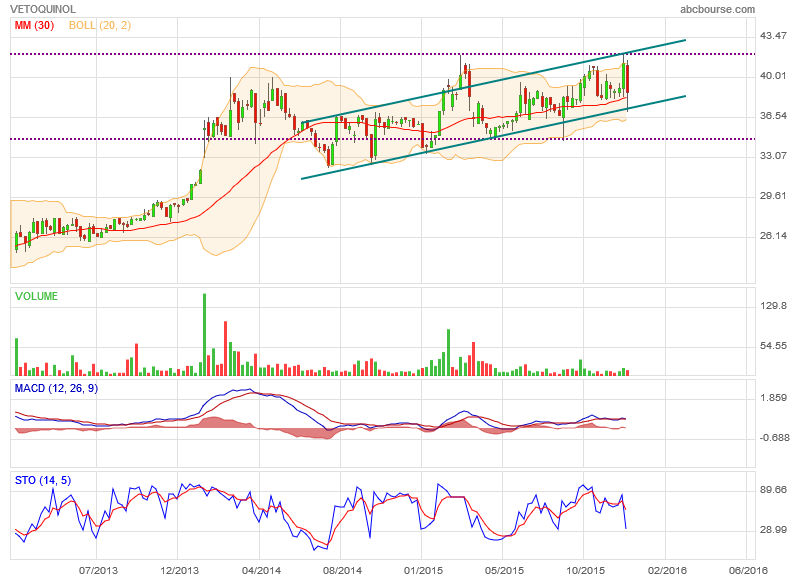The image size is (800, 580).
Task: Click the MACD (12, 26, 9) indicator label
Action: pos(56,388)
